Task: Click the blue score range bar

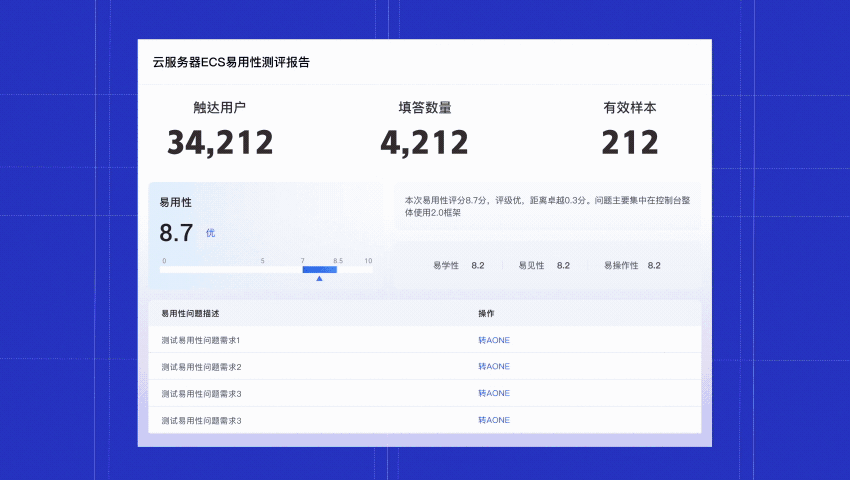Action: pos(320,270)
